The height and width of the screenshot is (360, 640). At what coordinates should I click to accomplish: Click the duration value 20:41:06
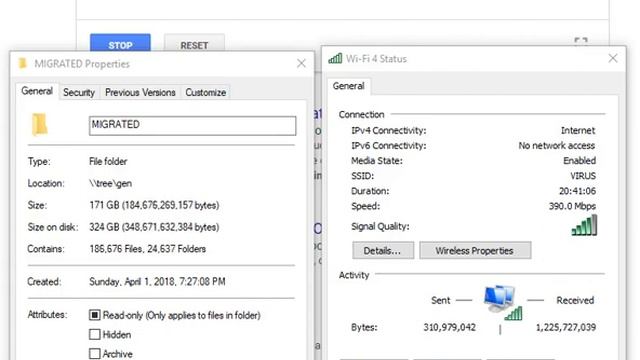(577, 191)
